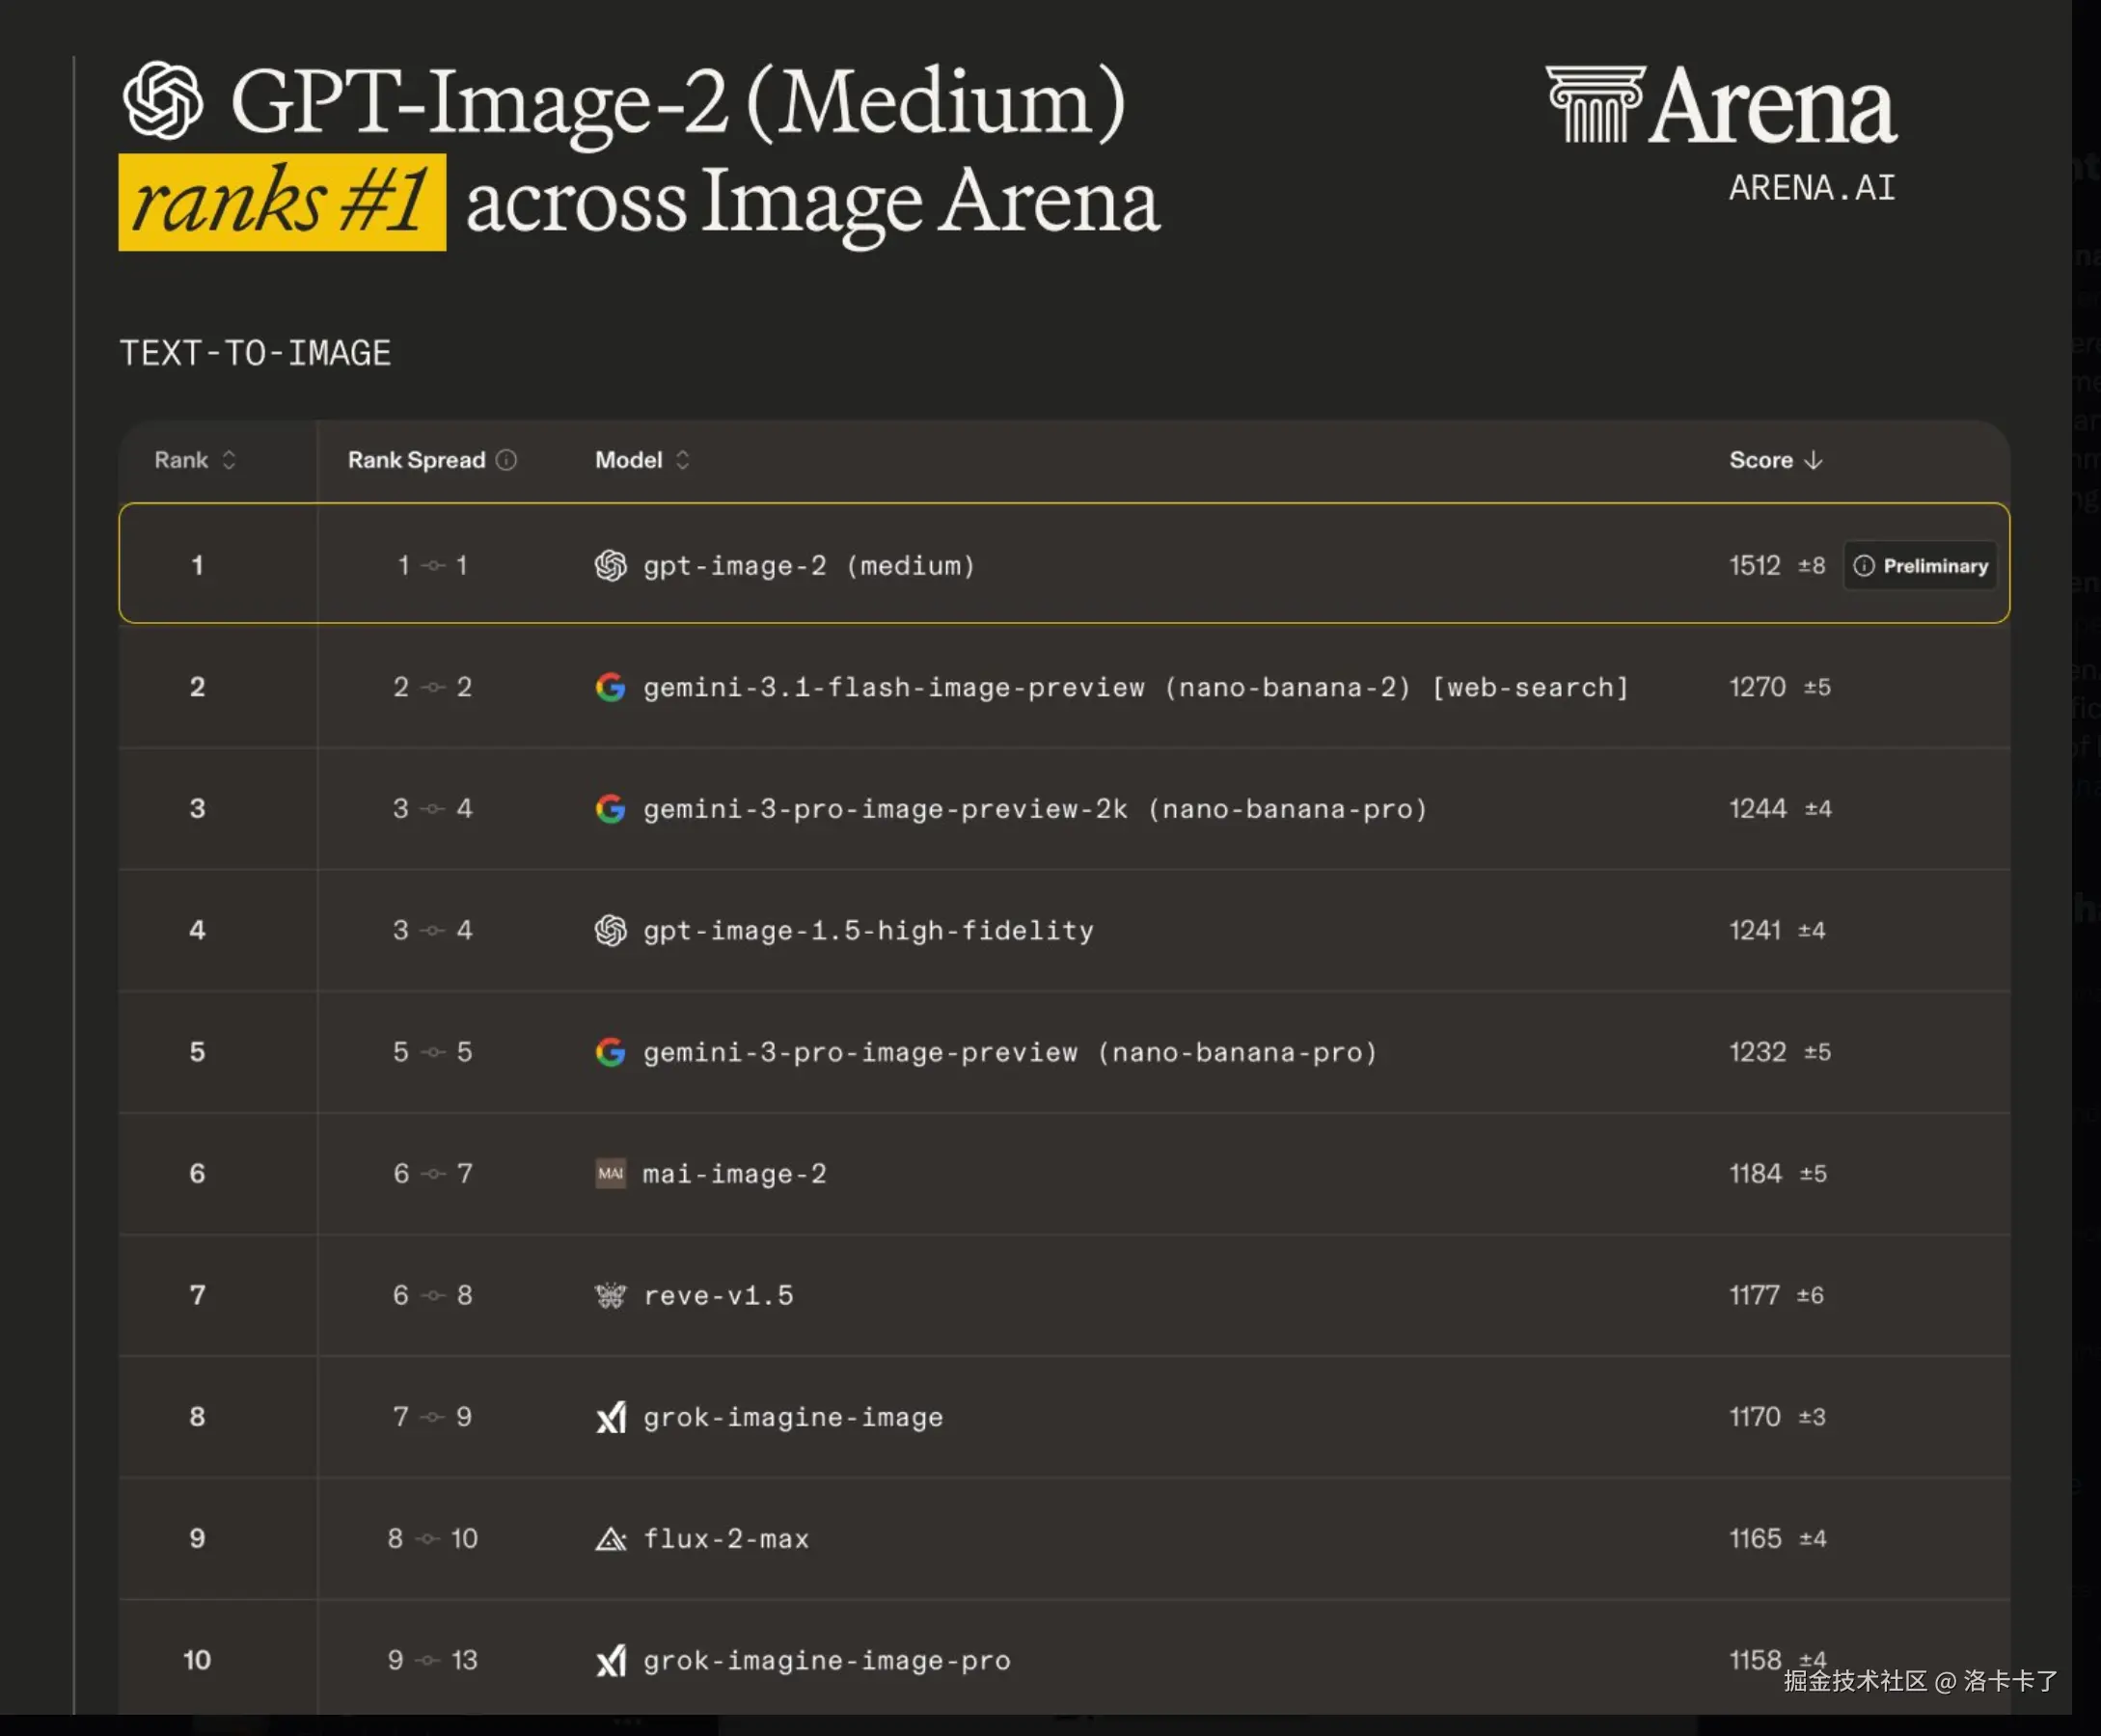Toggle the Rank column sort arrows
The height and width of the screenshot is (1736, 2101).
[229, 460]
